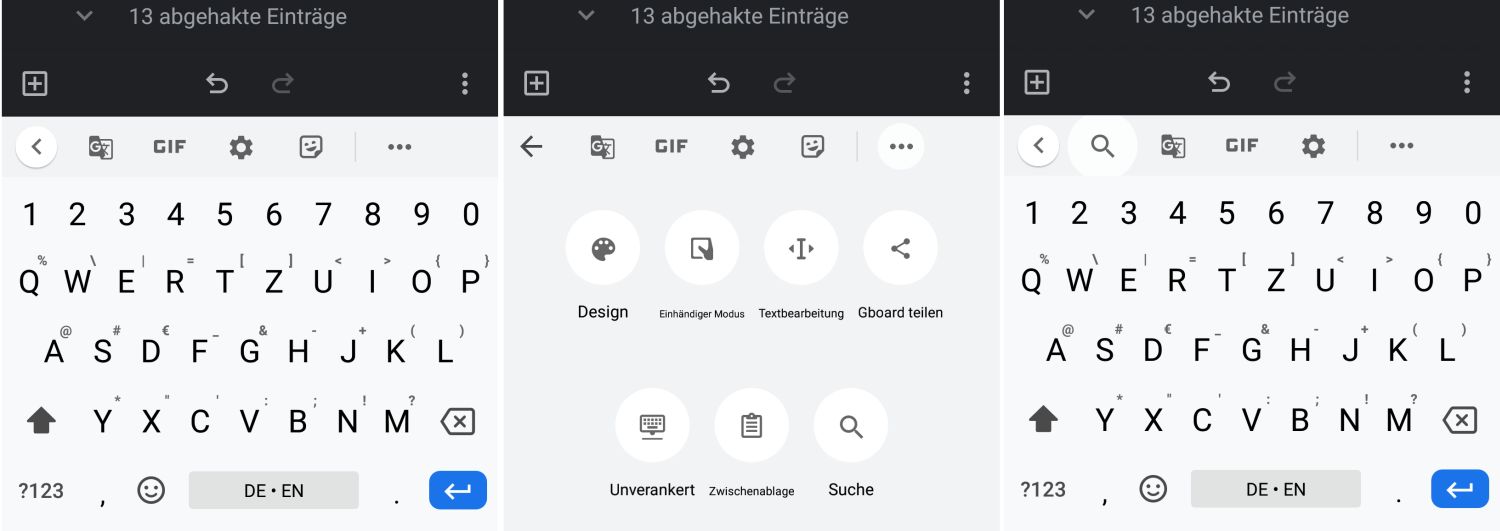Tap the Suche icon in options grid

(851, 426)
